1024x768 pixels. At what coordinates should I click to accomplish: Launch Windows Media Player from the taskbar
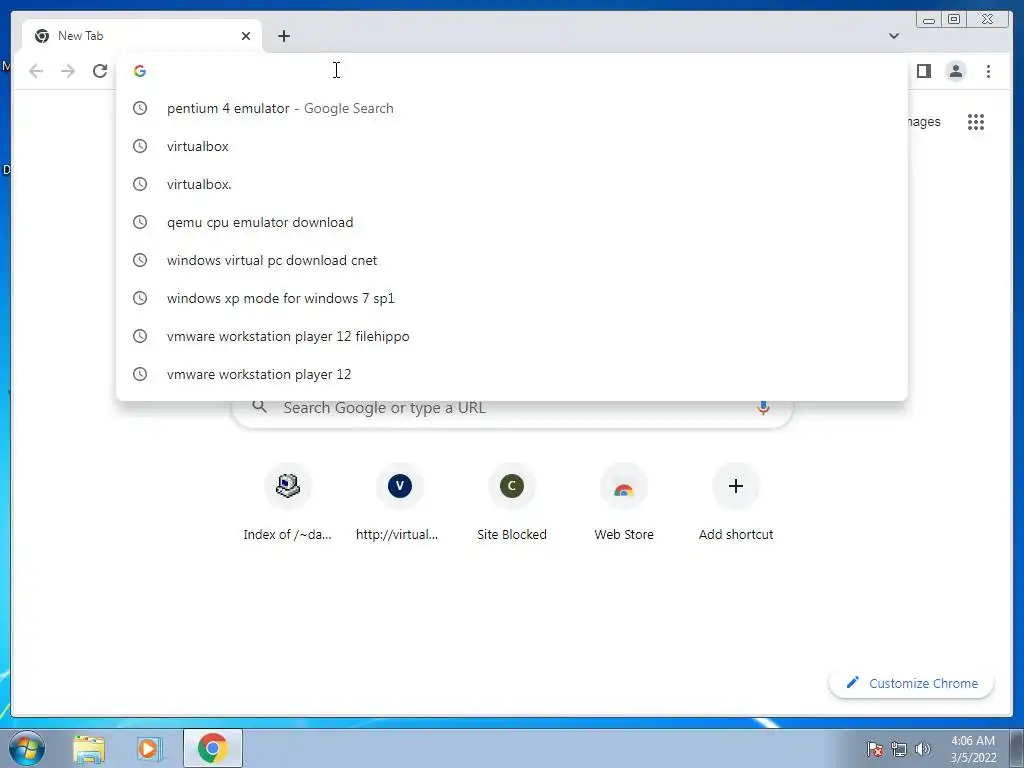tap(149, 749)
